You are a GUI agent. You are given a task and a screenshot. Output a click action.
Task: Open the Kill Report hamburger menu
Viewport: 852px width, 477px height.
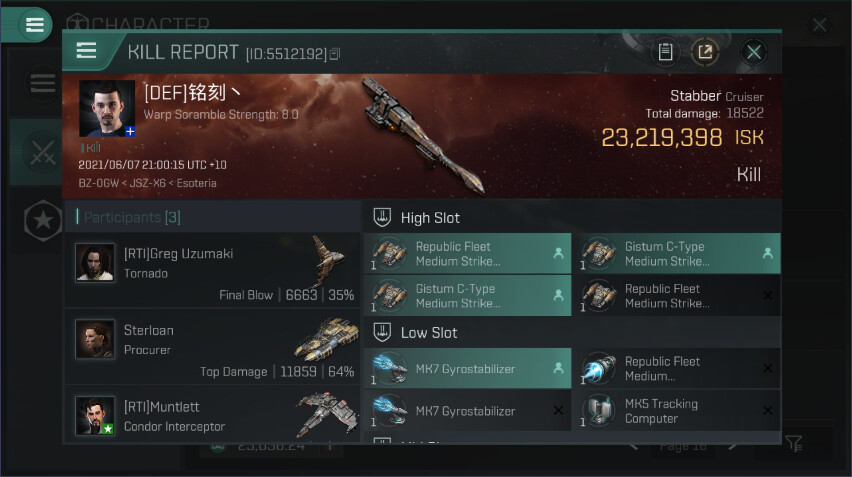(x=86, y=51)
